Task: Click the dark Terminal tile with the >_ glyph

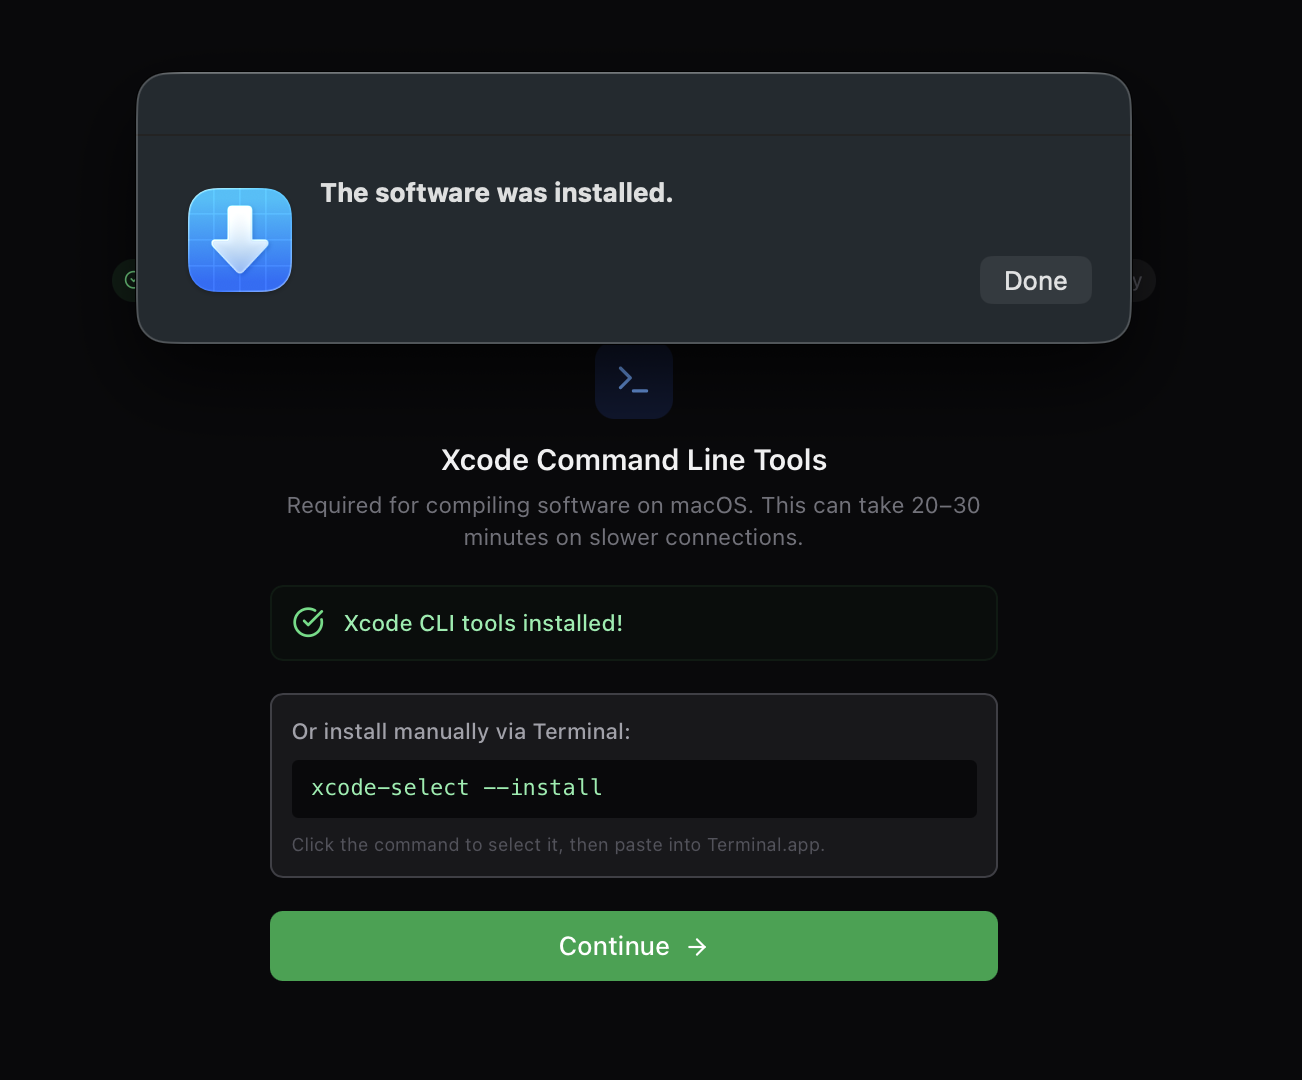Action: pos(633,381)
